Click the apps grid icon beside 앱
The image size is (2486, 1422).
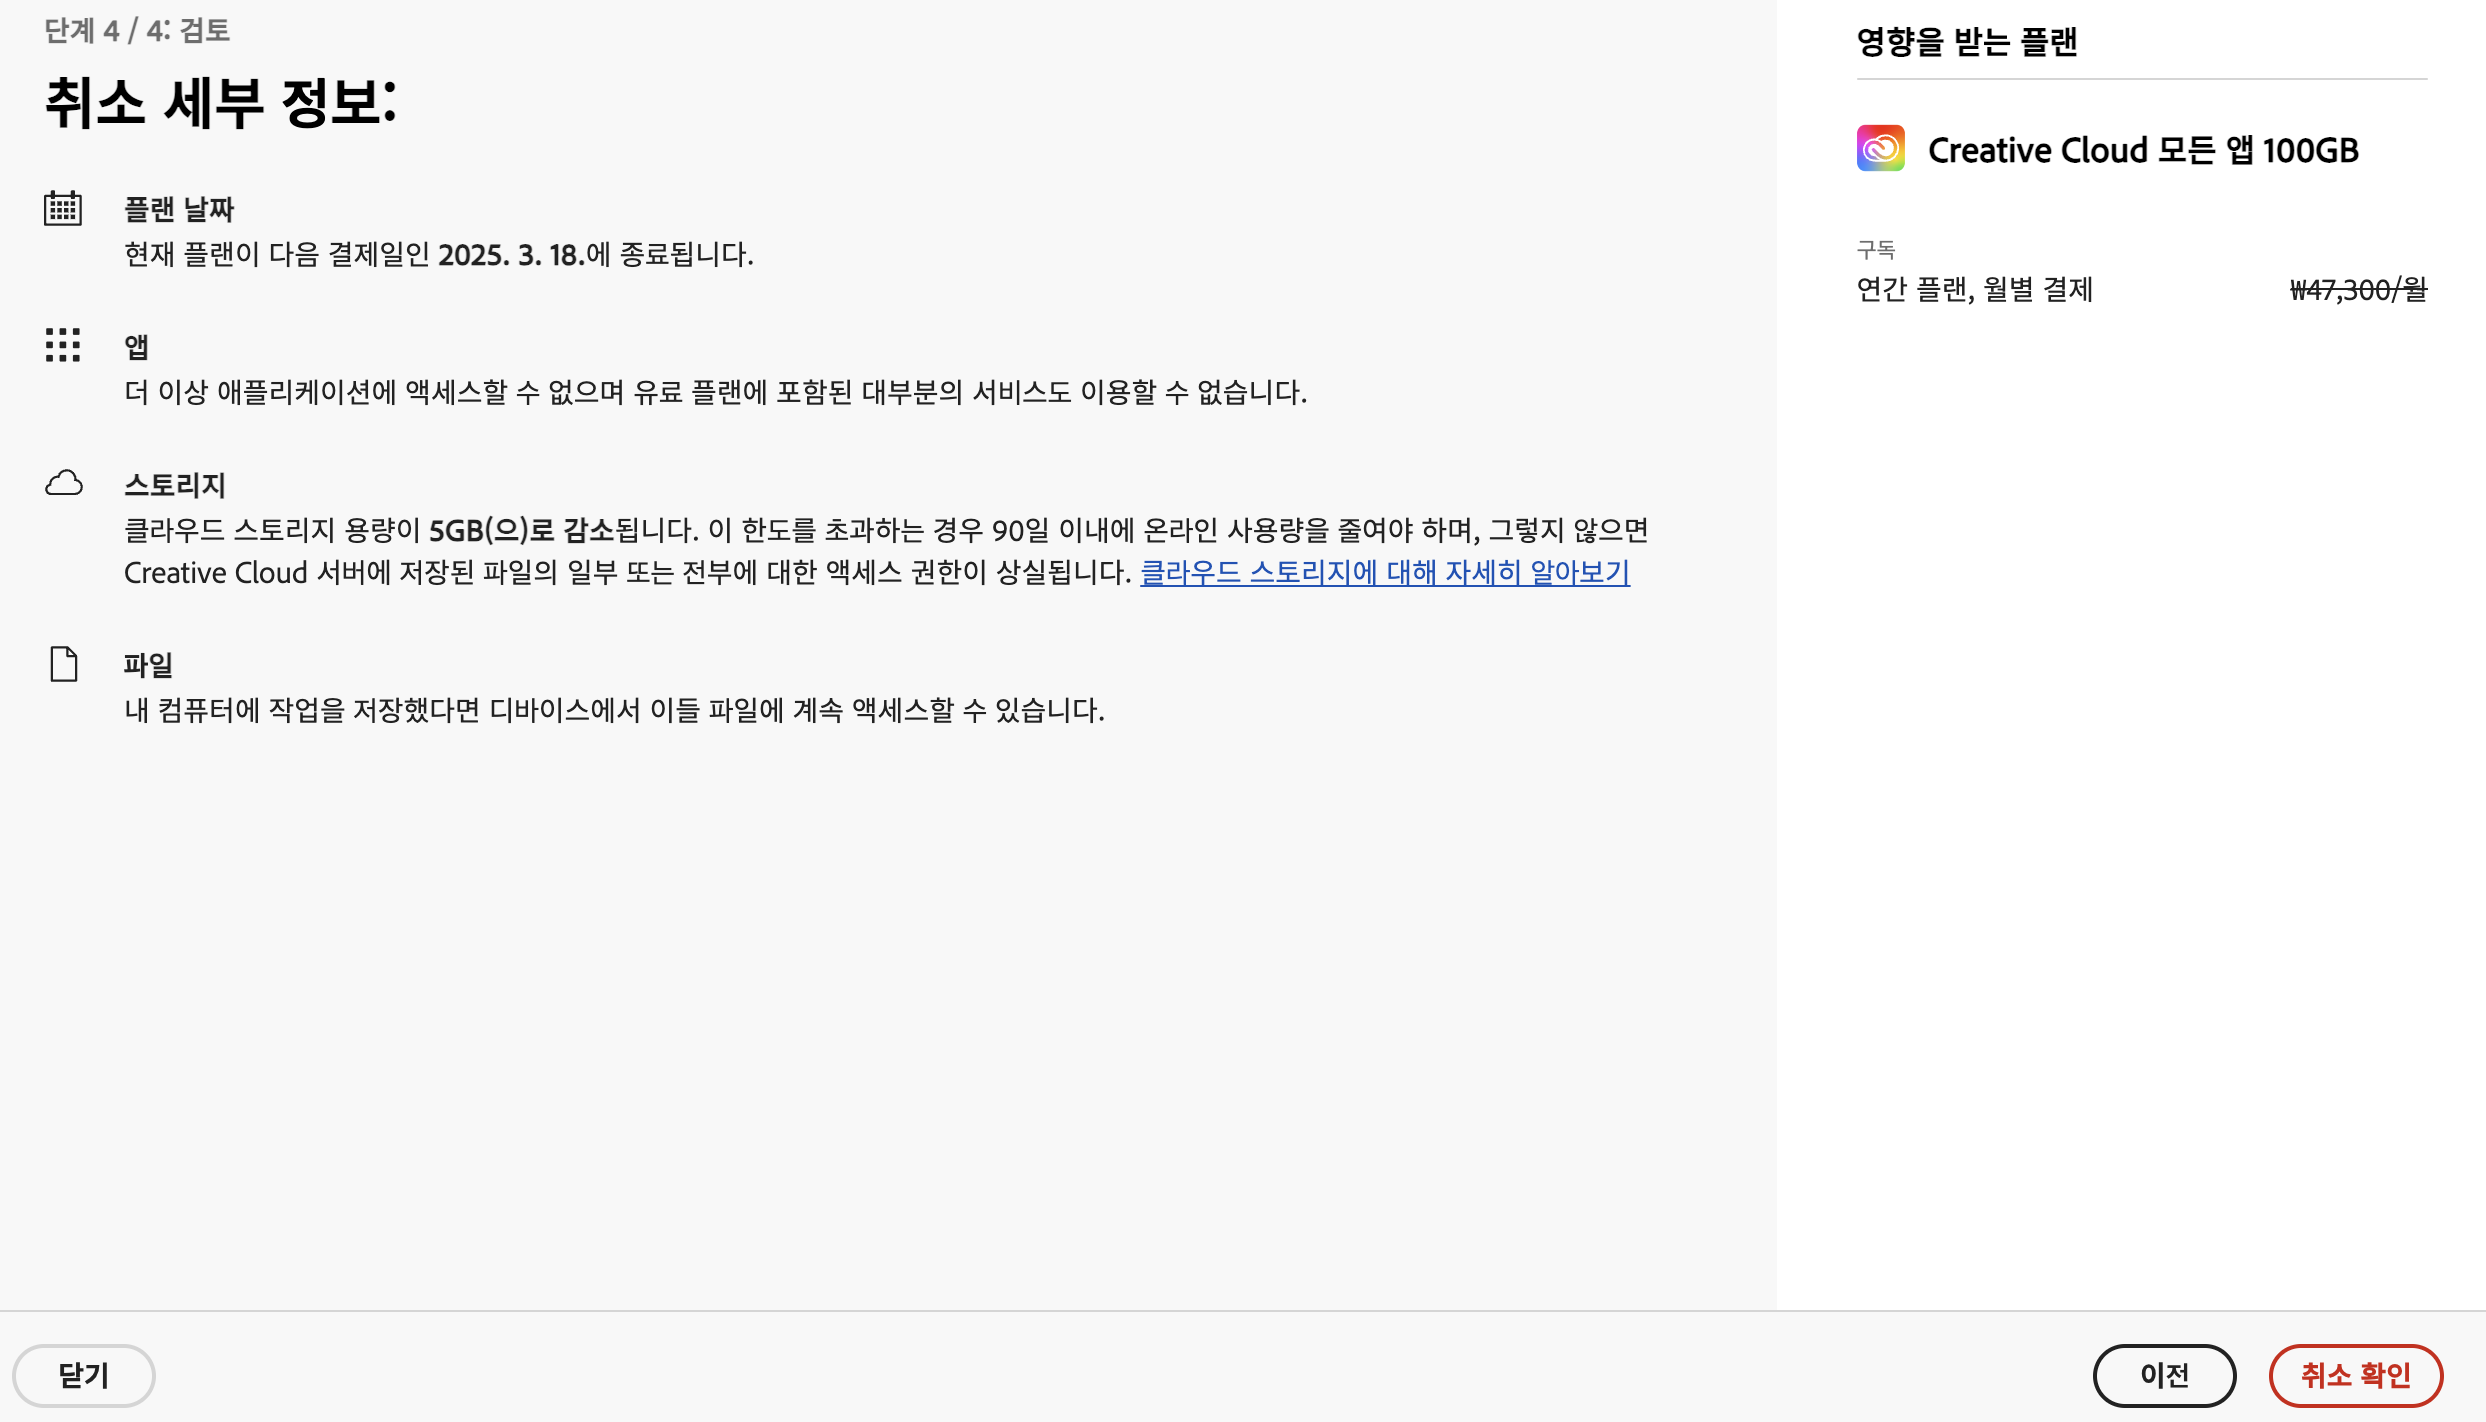click(x=63, y=345)
